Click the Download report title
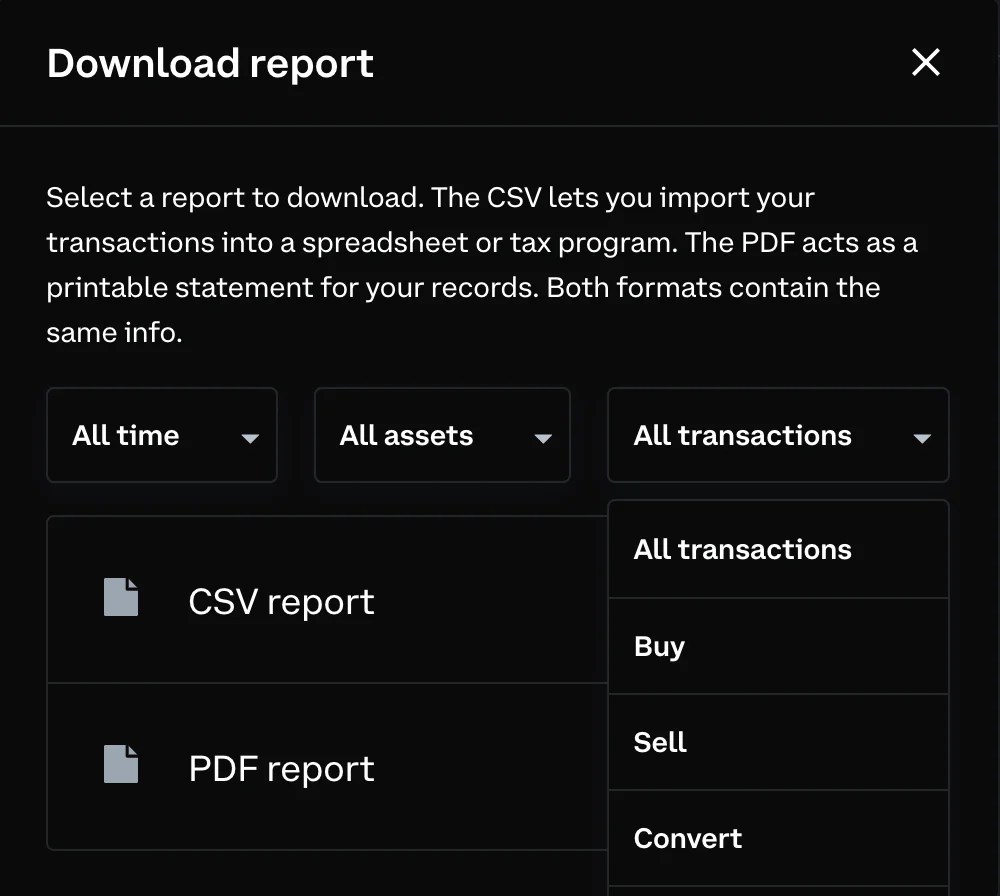1000x896 pixels. (x=210, y=62)
